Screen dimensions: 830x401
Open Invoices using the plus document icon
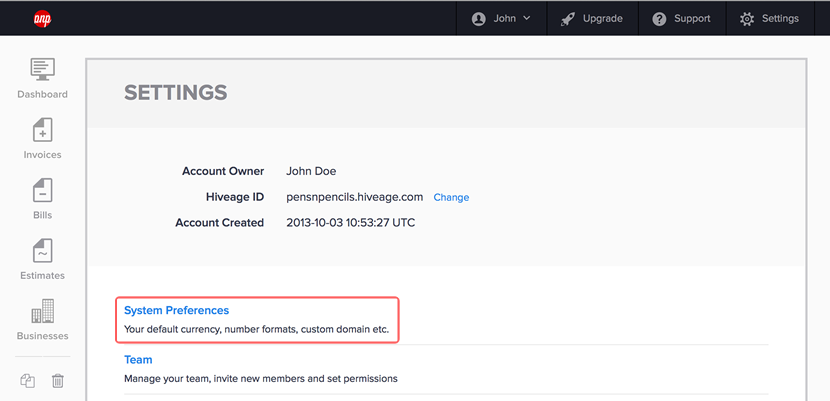click(x=42, y=130)
